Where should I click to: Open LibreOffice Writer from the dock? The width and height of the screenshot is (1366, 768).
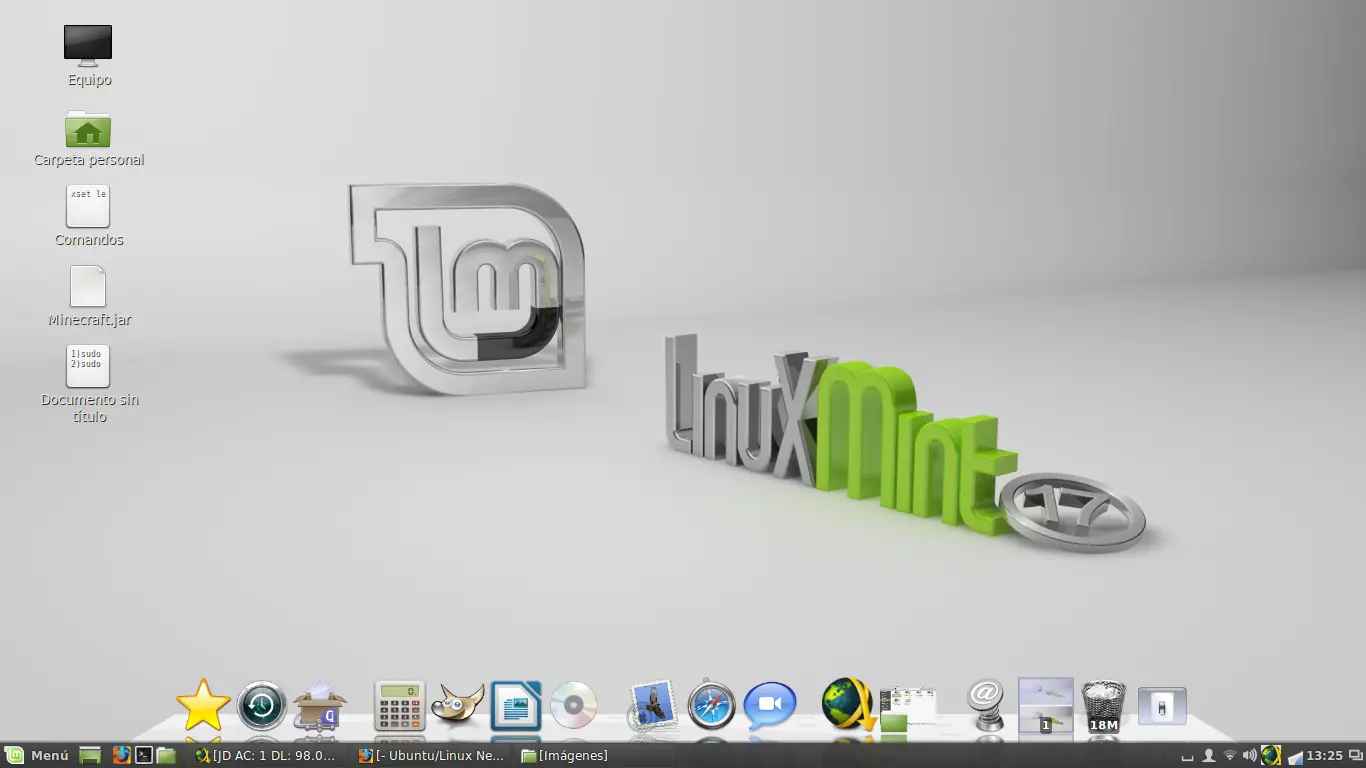[516, 706]
